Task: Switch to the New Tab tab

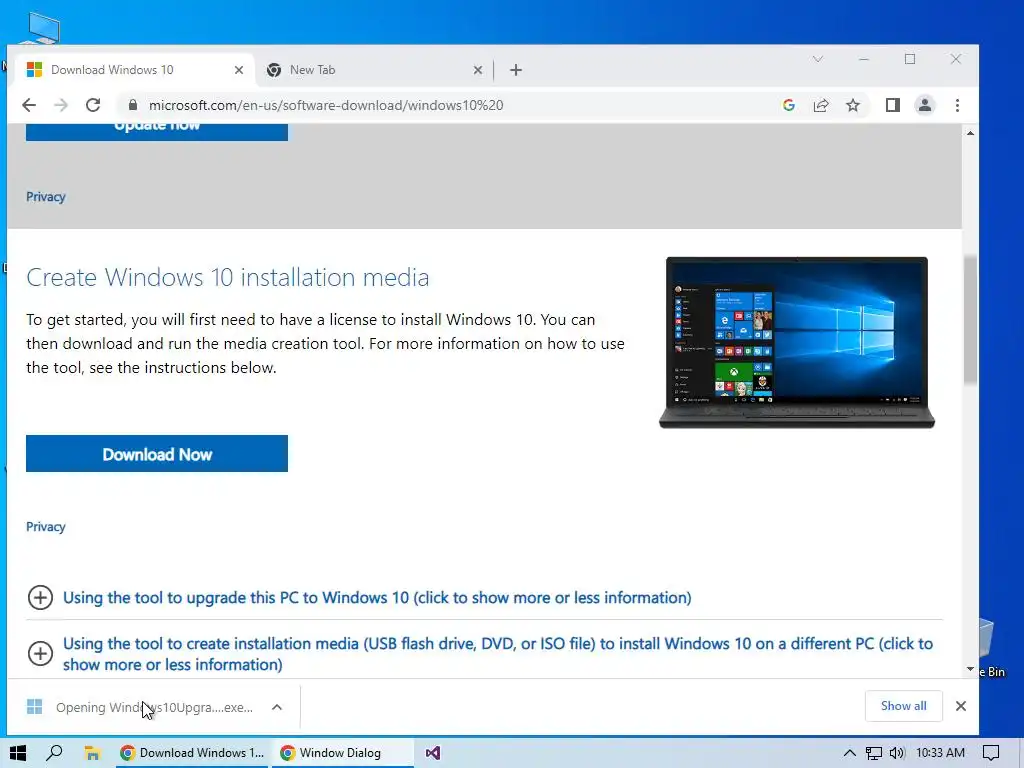Action: [x=372, y=70]
